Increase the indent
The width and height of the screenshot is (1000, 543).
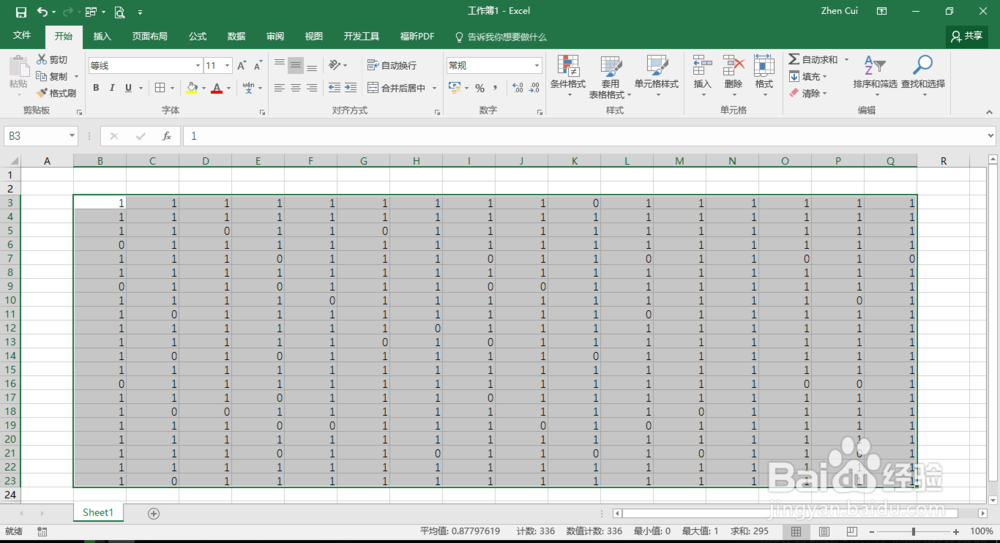point(350,88)
